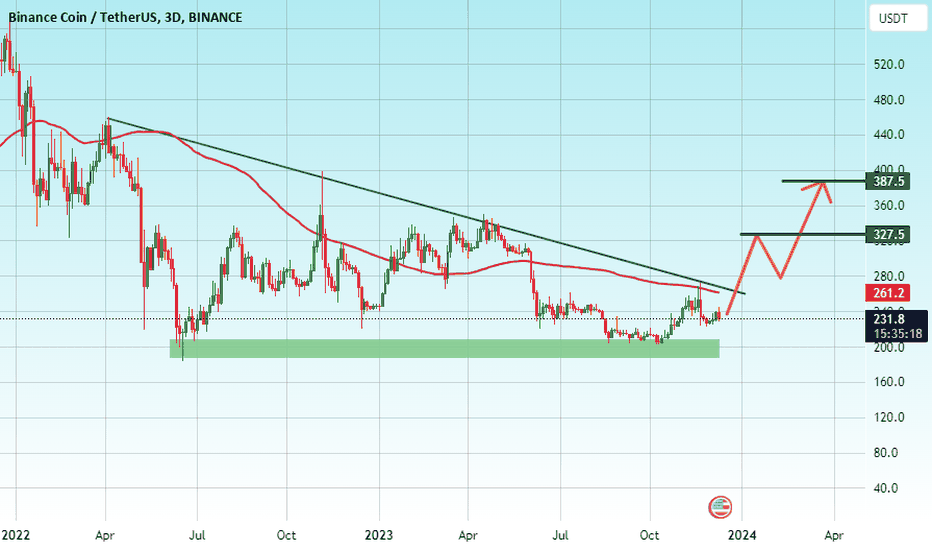This screenshot has height=550, width=932.
Task: Click the 200.0 price axis label
Action: (x=889, y=347)
